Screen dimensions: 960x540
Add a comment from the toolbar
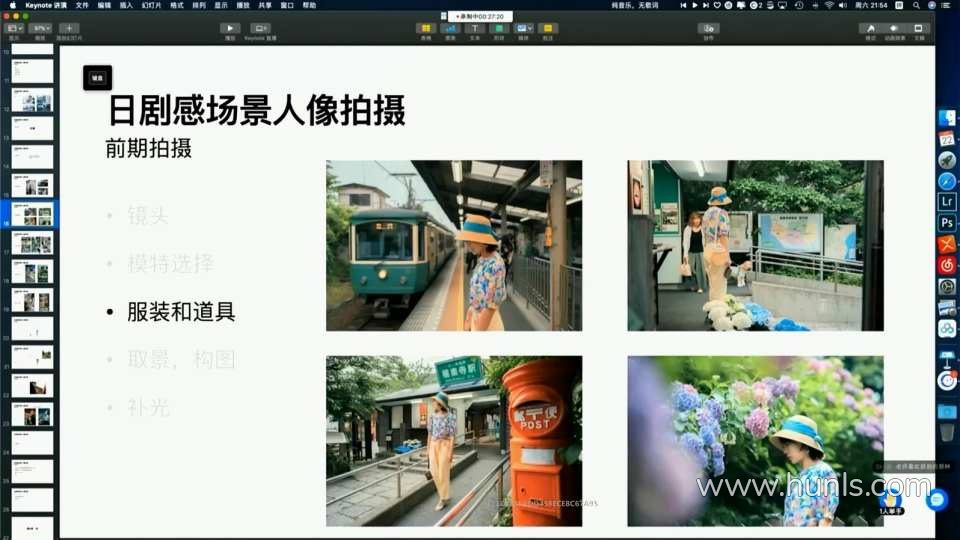click(548, 28)
